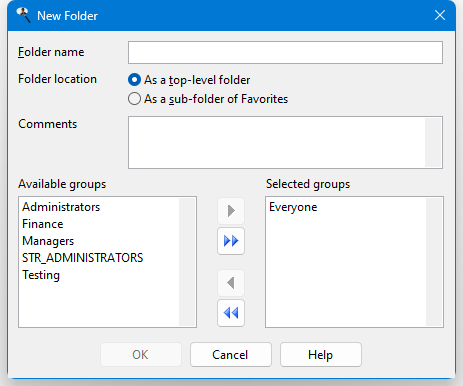The width and height of the screenshot is (463, 386).
Task: Focus the Folder name text field
Action: pyautogui.click(x=285, y=52)
